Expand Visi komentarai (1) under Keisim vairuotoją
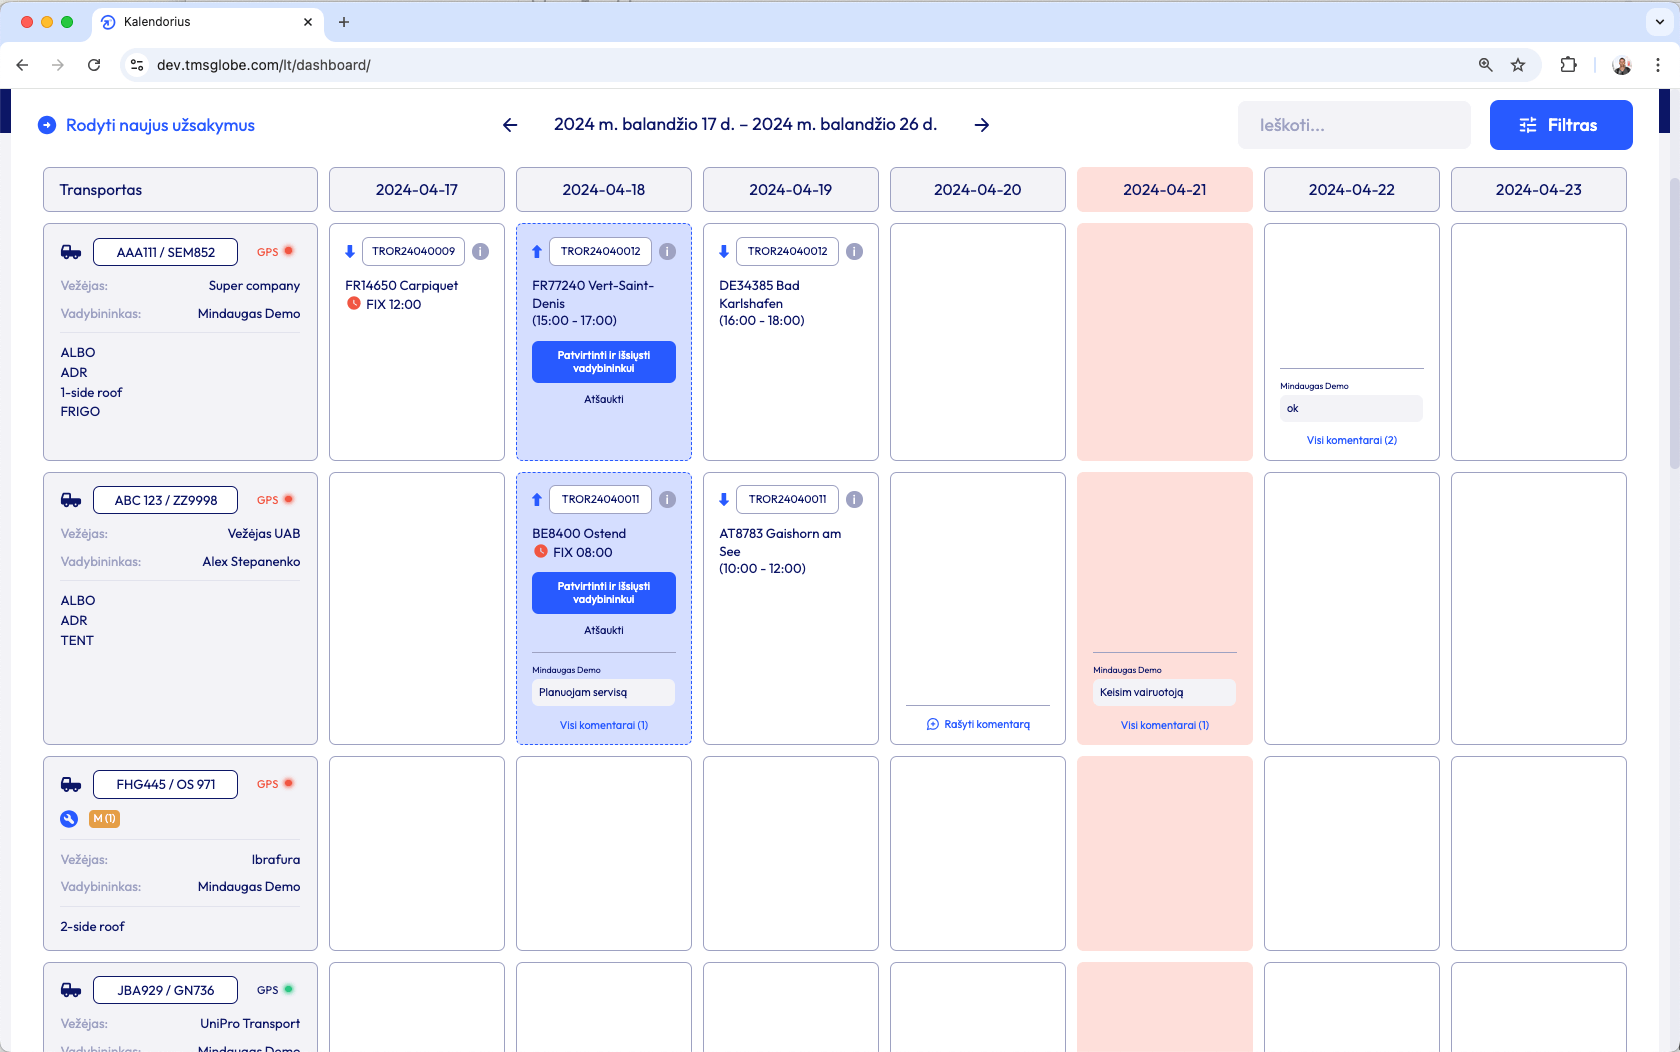The width and height of the screenshot is (1680, 1052). click(x=1164, y=726)
